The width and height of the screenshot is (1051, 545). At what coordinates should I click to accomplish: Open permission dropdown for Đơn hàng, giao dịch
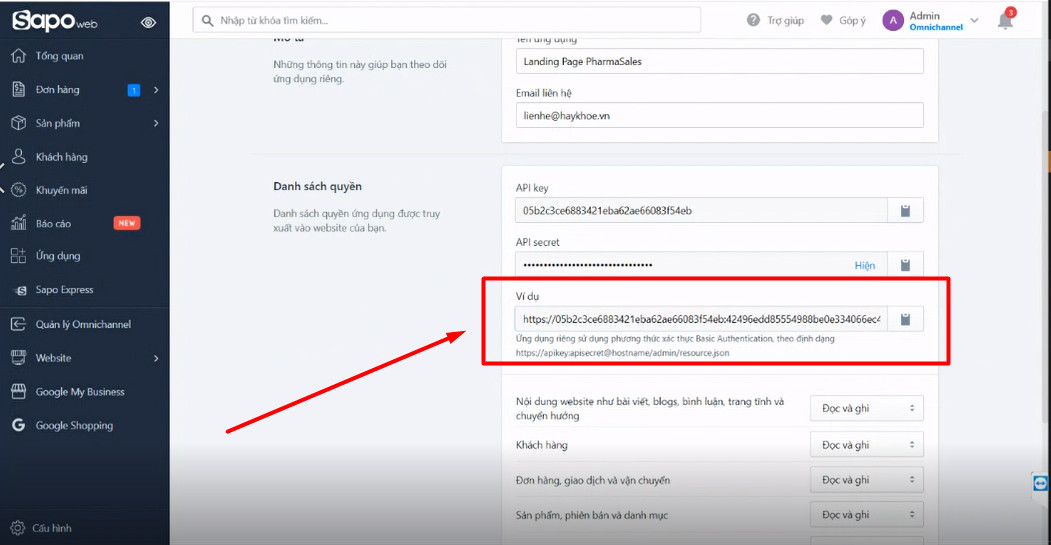pyautogui.click(x=867, y=480)
